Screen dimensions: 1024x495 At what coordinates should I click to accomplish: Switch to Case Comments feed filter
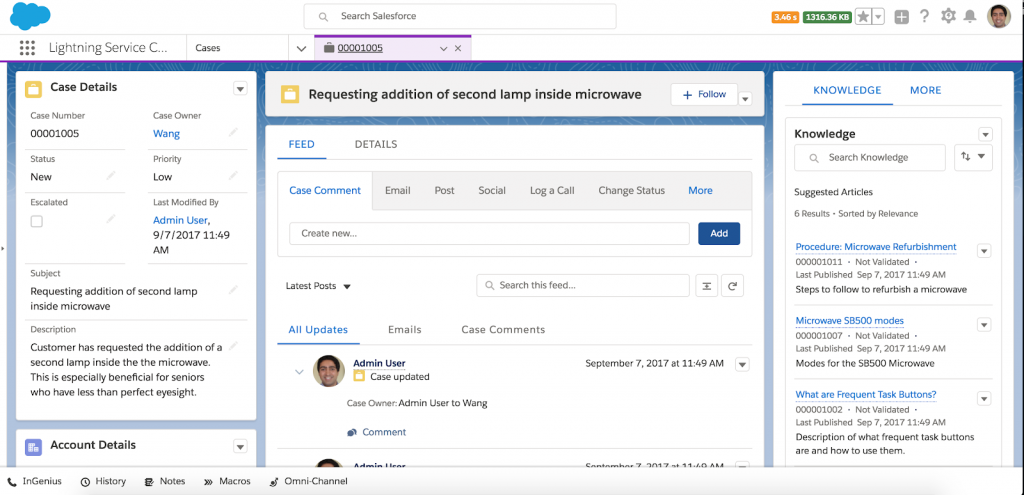[x=503, y=330]
